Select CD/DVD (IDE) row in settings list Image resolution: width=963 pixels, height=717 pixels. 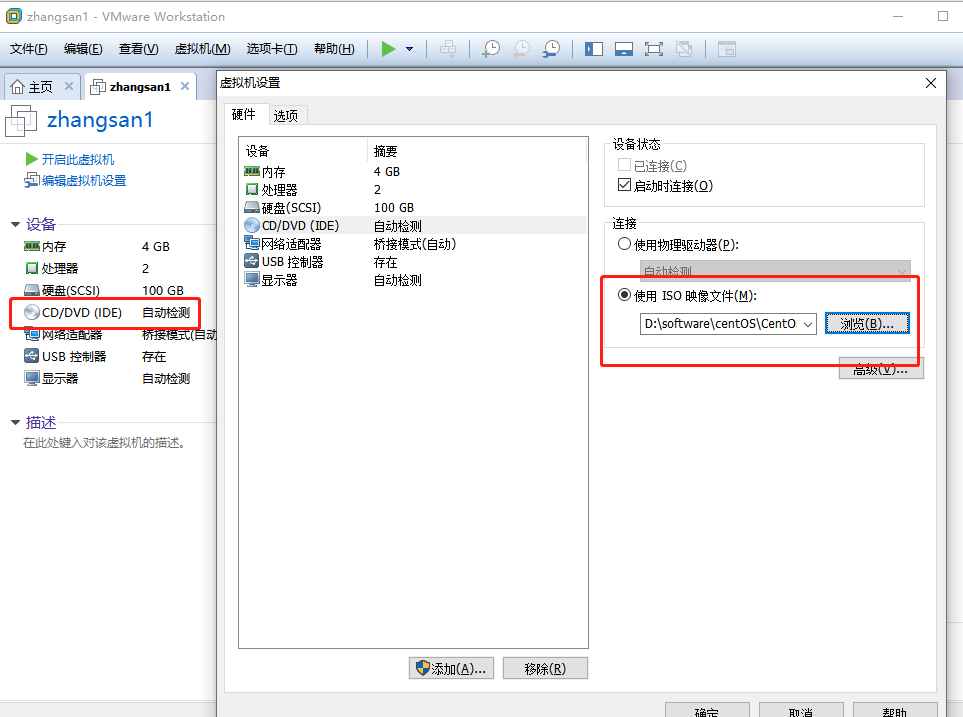click(413, 225)
